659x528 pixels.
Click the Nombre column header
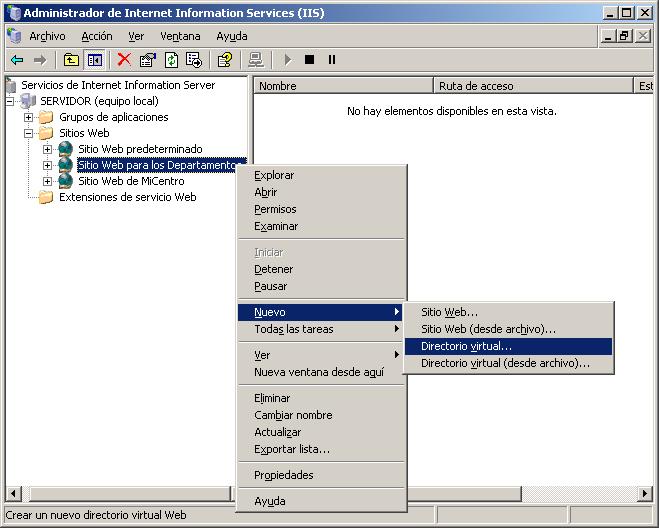click(x=343, y=86)
